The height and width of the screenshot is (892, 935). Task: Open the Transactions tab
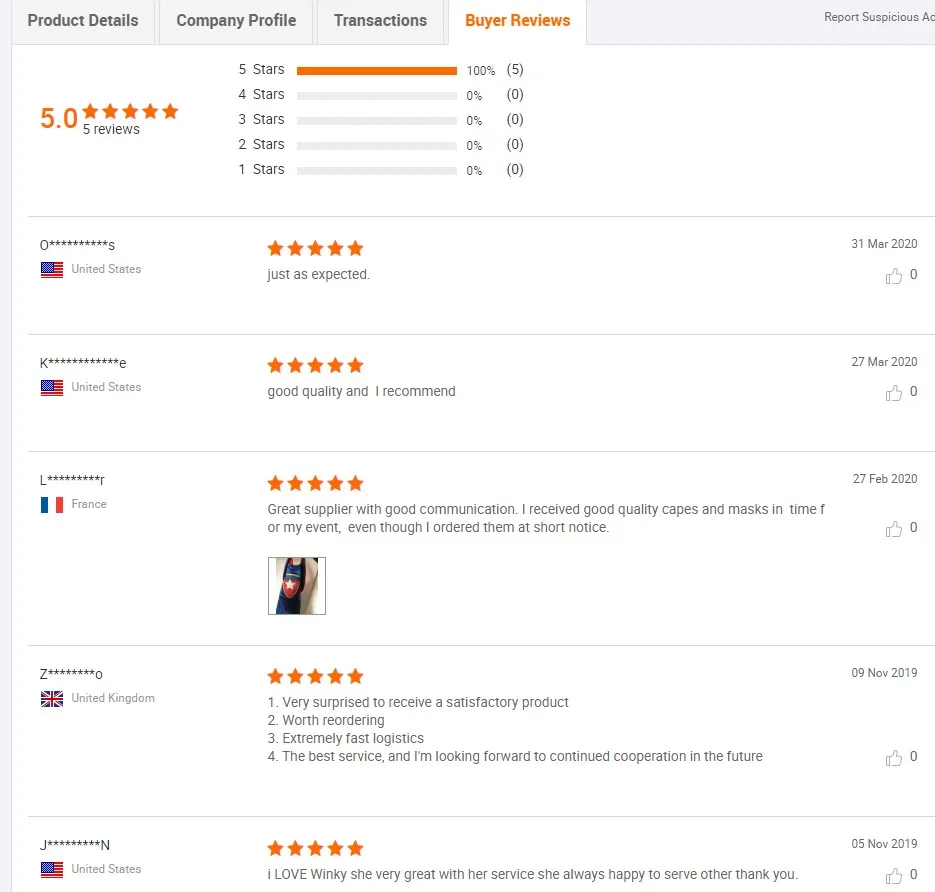(380, 21)
